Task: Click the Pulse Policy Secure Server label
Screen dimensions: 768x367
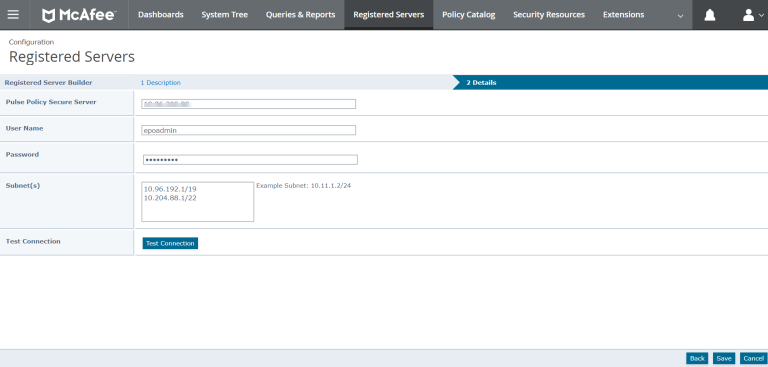Action: [51, 102]
